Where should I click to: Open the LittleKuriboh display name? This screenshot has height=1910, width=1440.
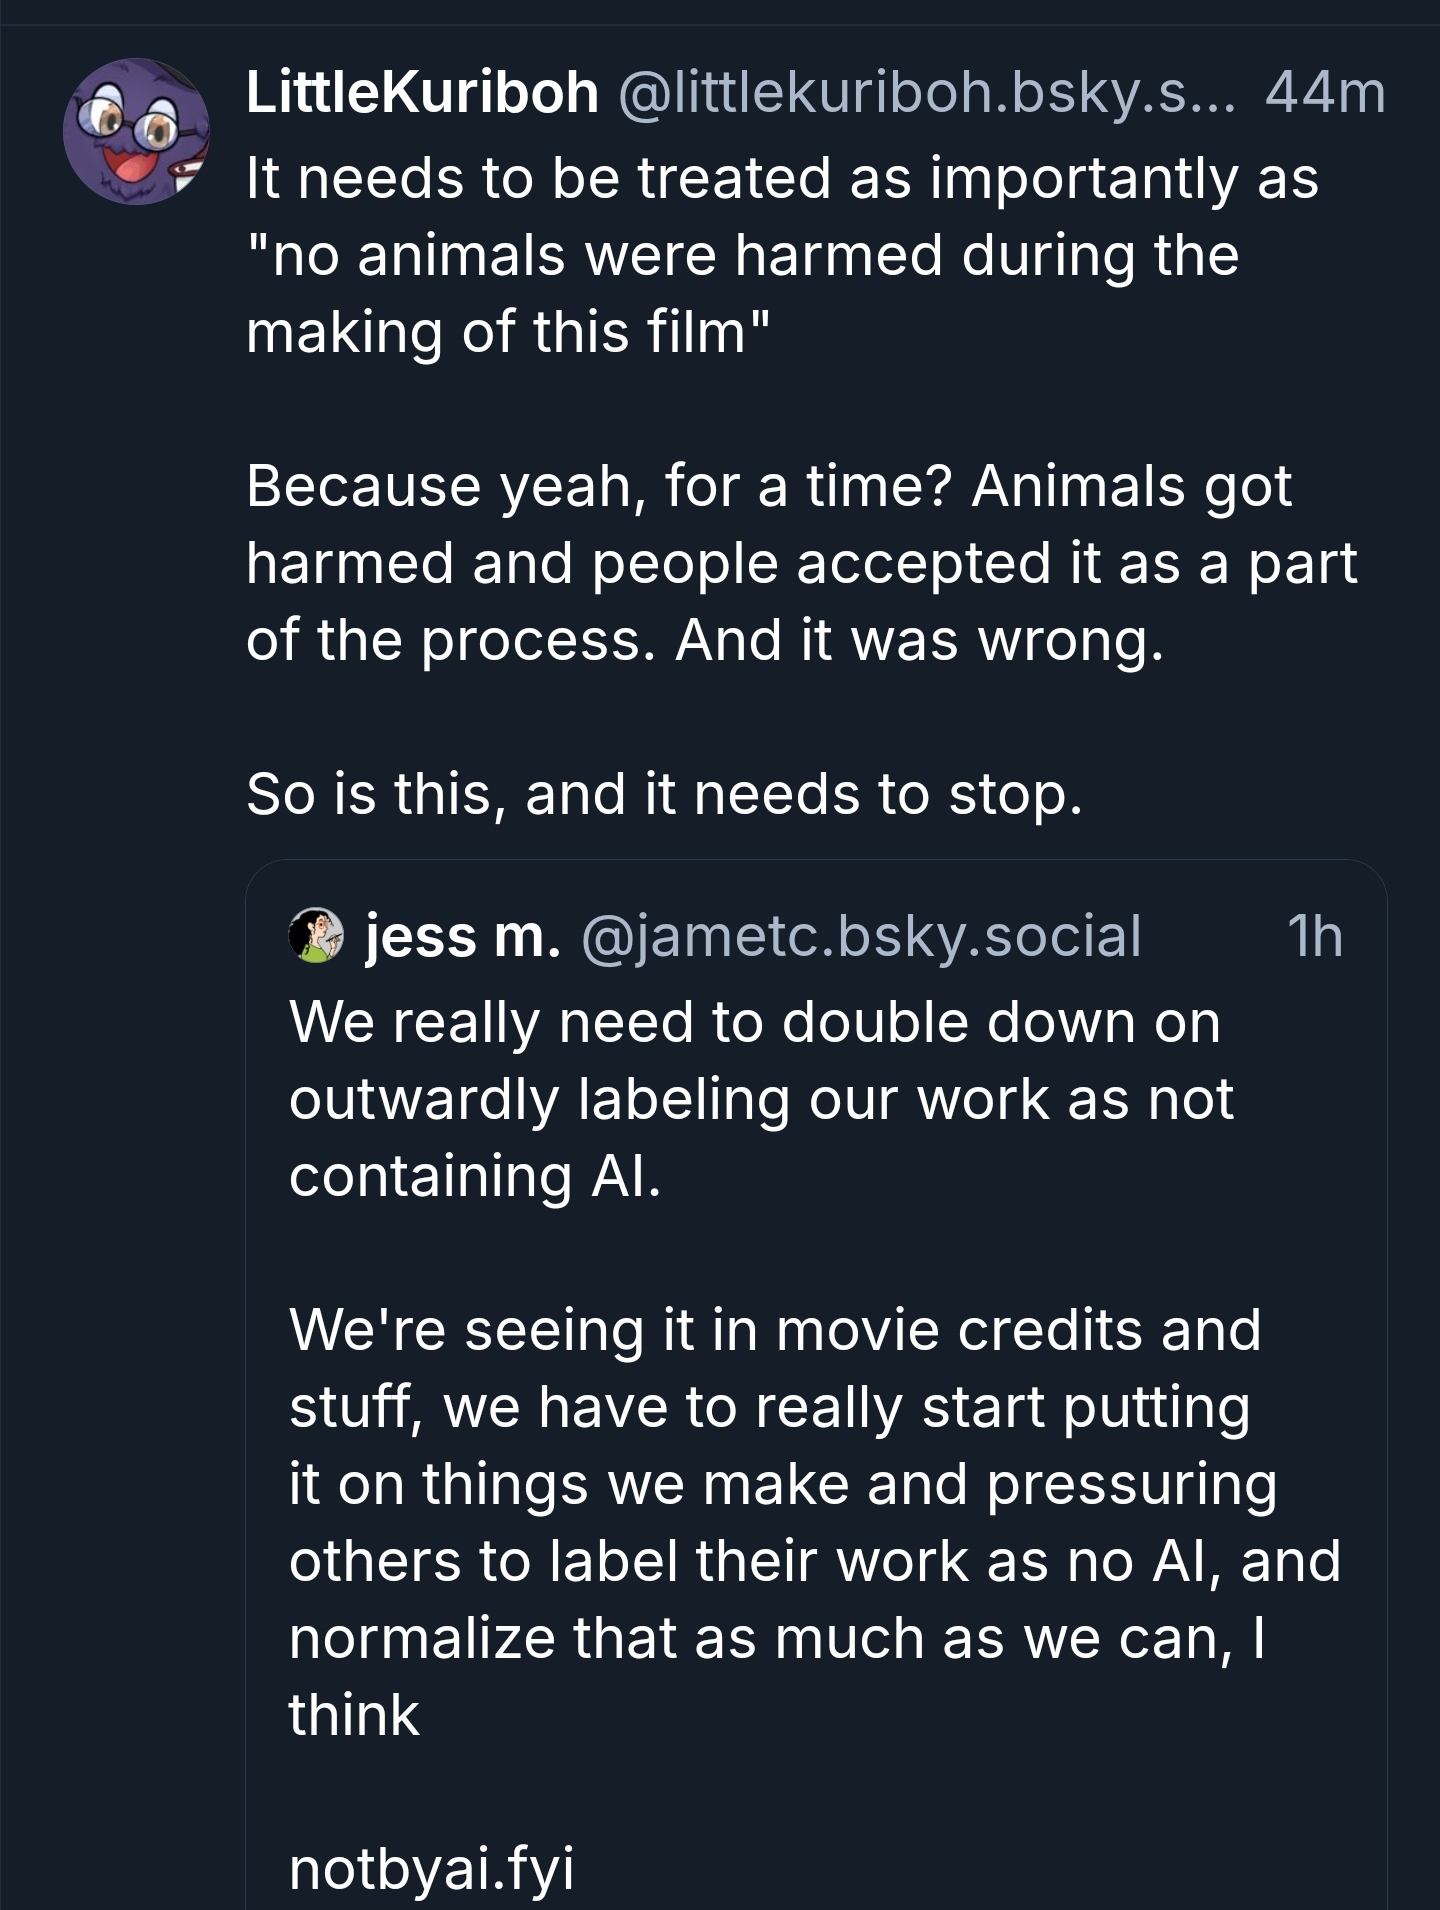pyautogui.click(x=421, y=94)
